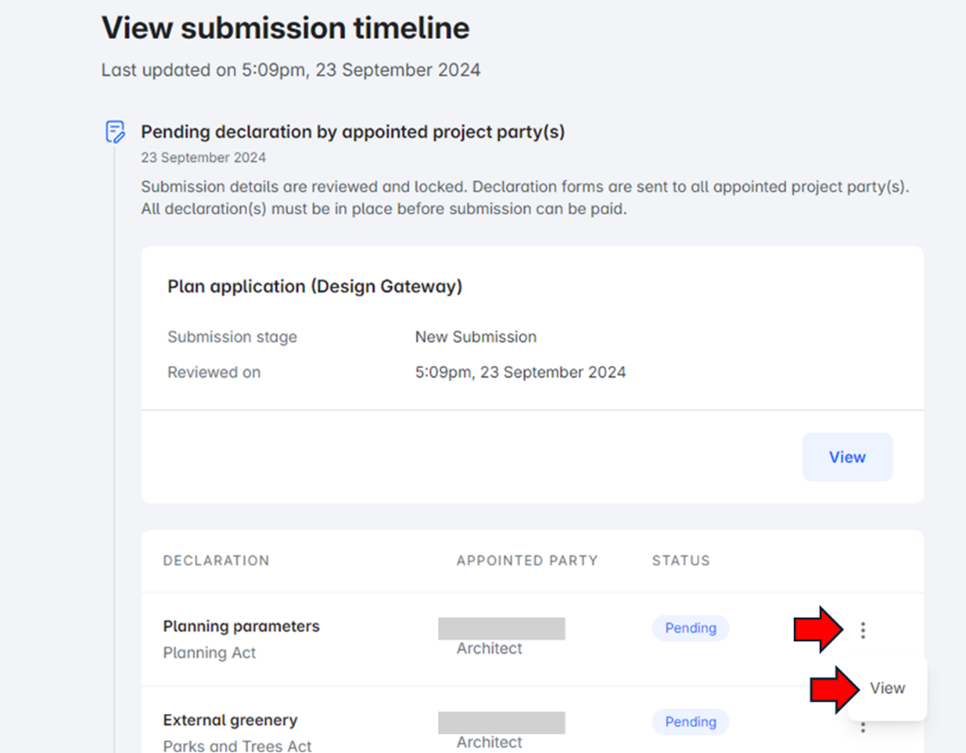Click the View submission timeline page heading
Image resolution: width=966 pixels, height=753 pixels.
coord(285,28)
